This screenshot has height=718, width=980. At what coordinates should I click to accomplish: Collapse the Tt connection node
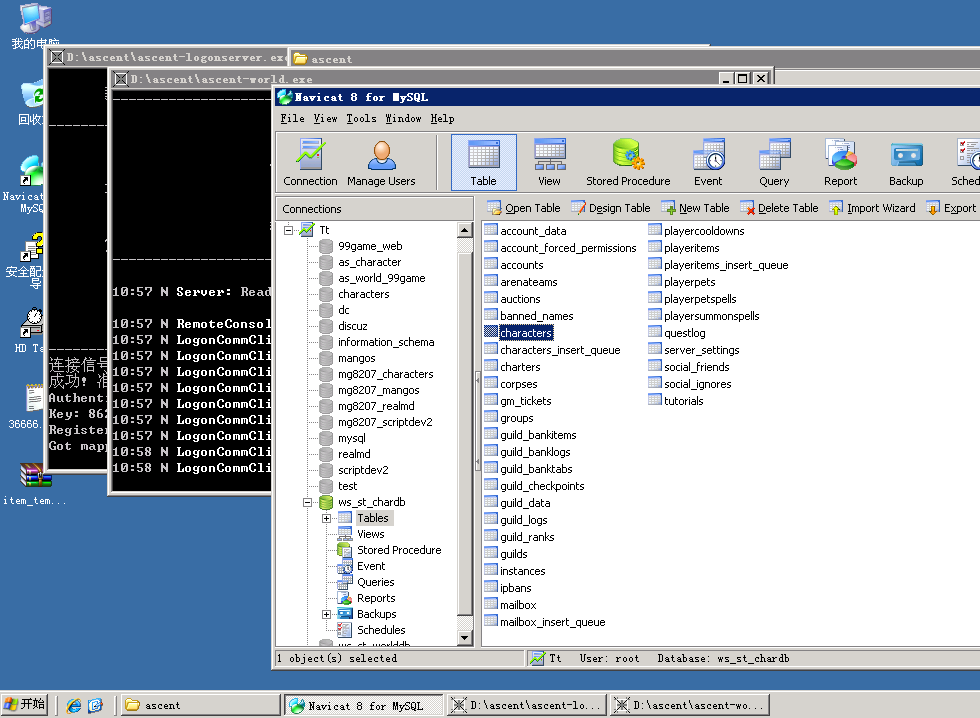coord(288,230)
